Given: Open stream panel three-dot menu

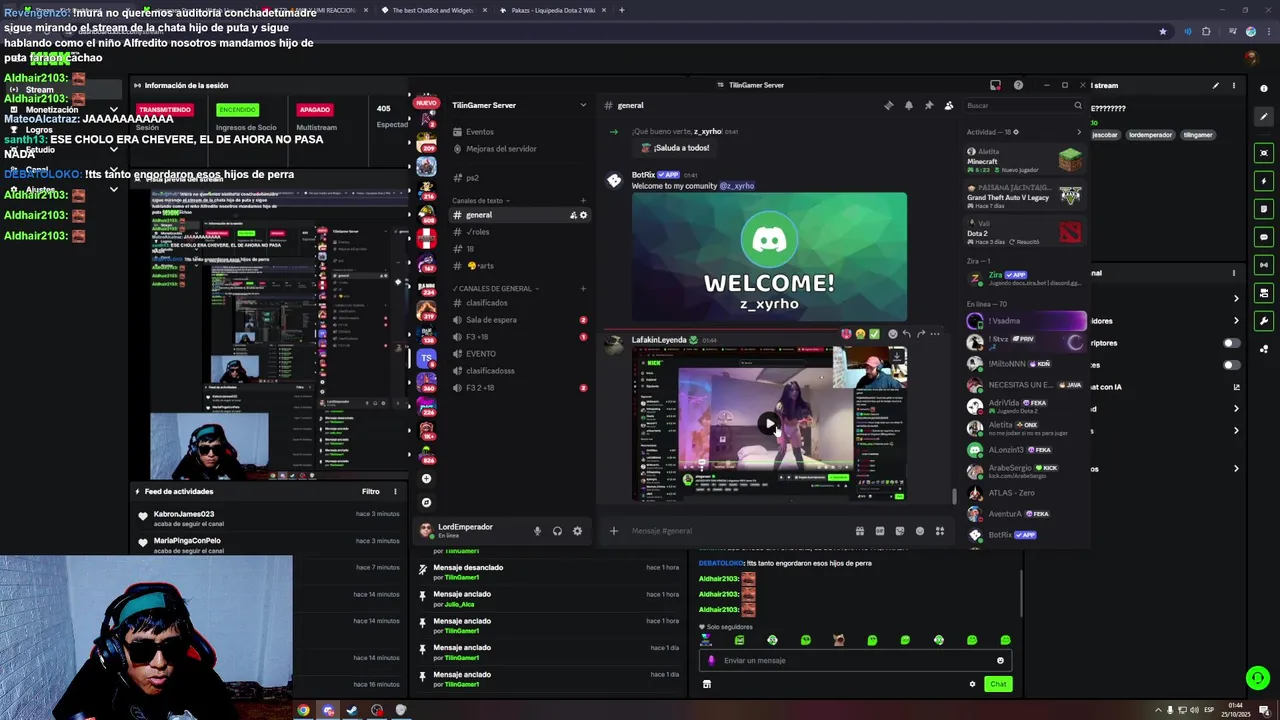Looking at the screenshot, I should pos(1233,86).
